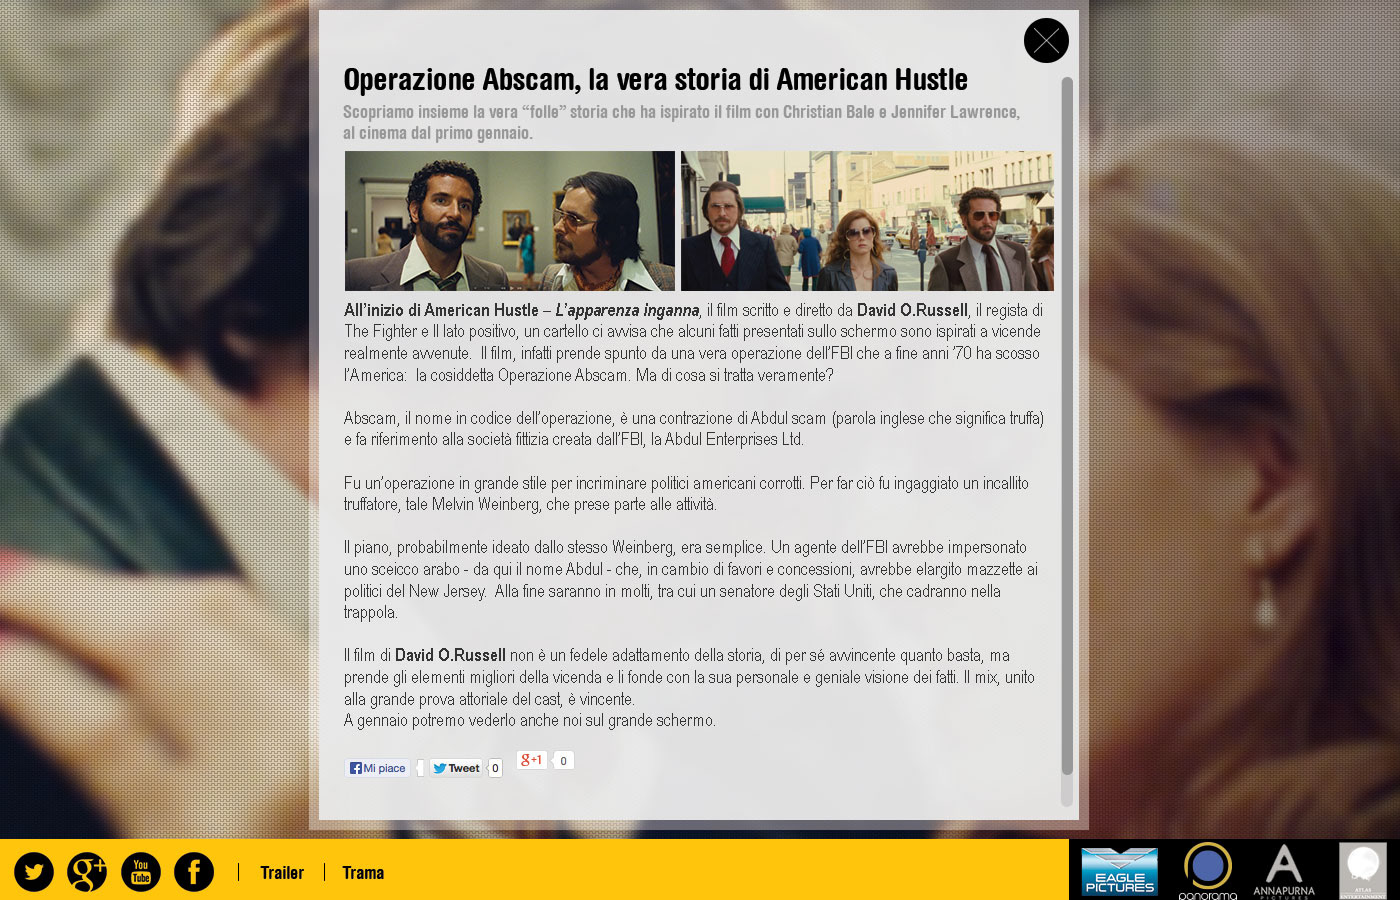The height and width of the screenshot is (900, 1400).
Task: Click the tweet count bubble
Action: (x=495, y=768)
